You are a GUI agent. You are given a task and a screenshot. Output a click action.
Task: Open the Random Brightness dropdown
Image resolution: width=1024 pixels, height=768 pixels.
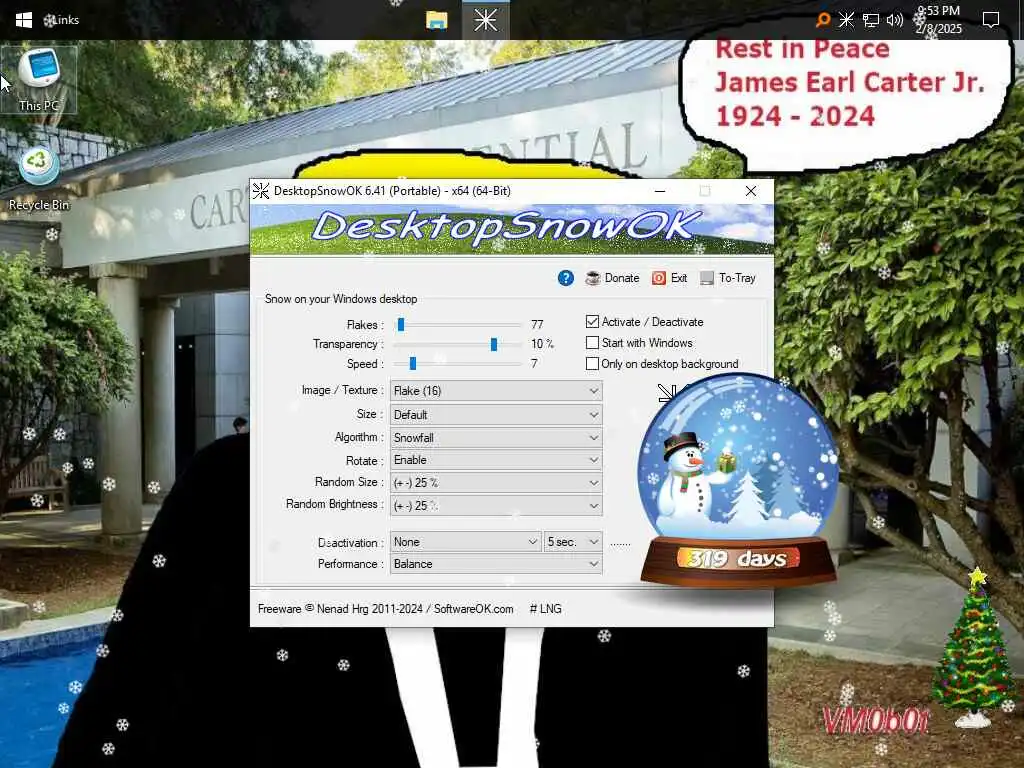pos(496,505)
